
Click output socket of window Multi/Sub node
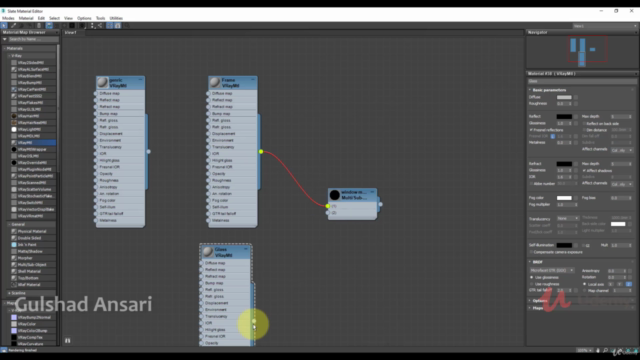click(380, 204)
